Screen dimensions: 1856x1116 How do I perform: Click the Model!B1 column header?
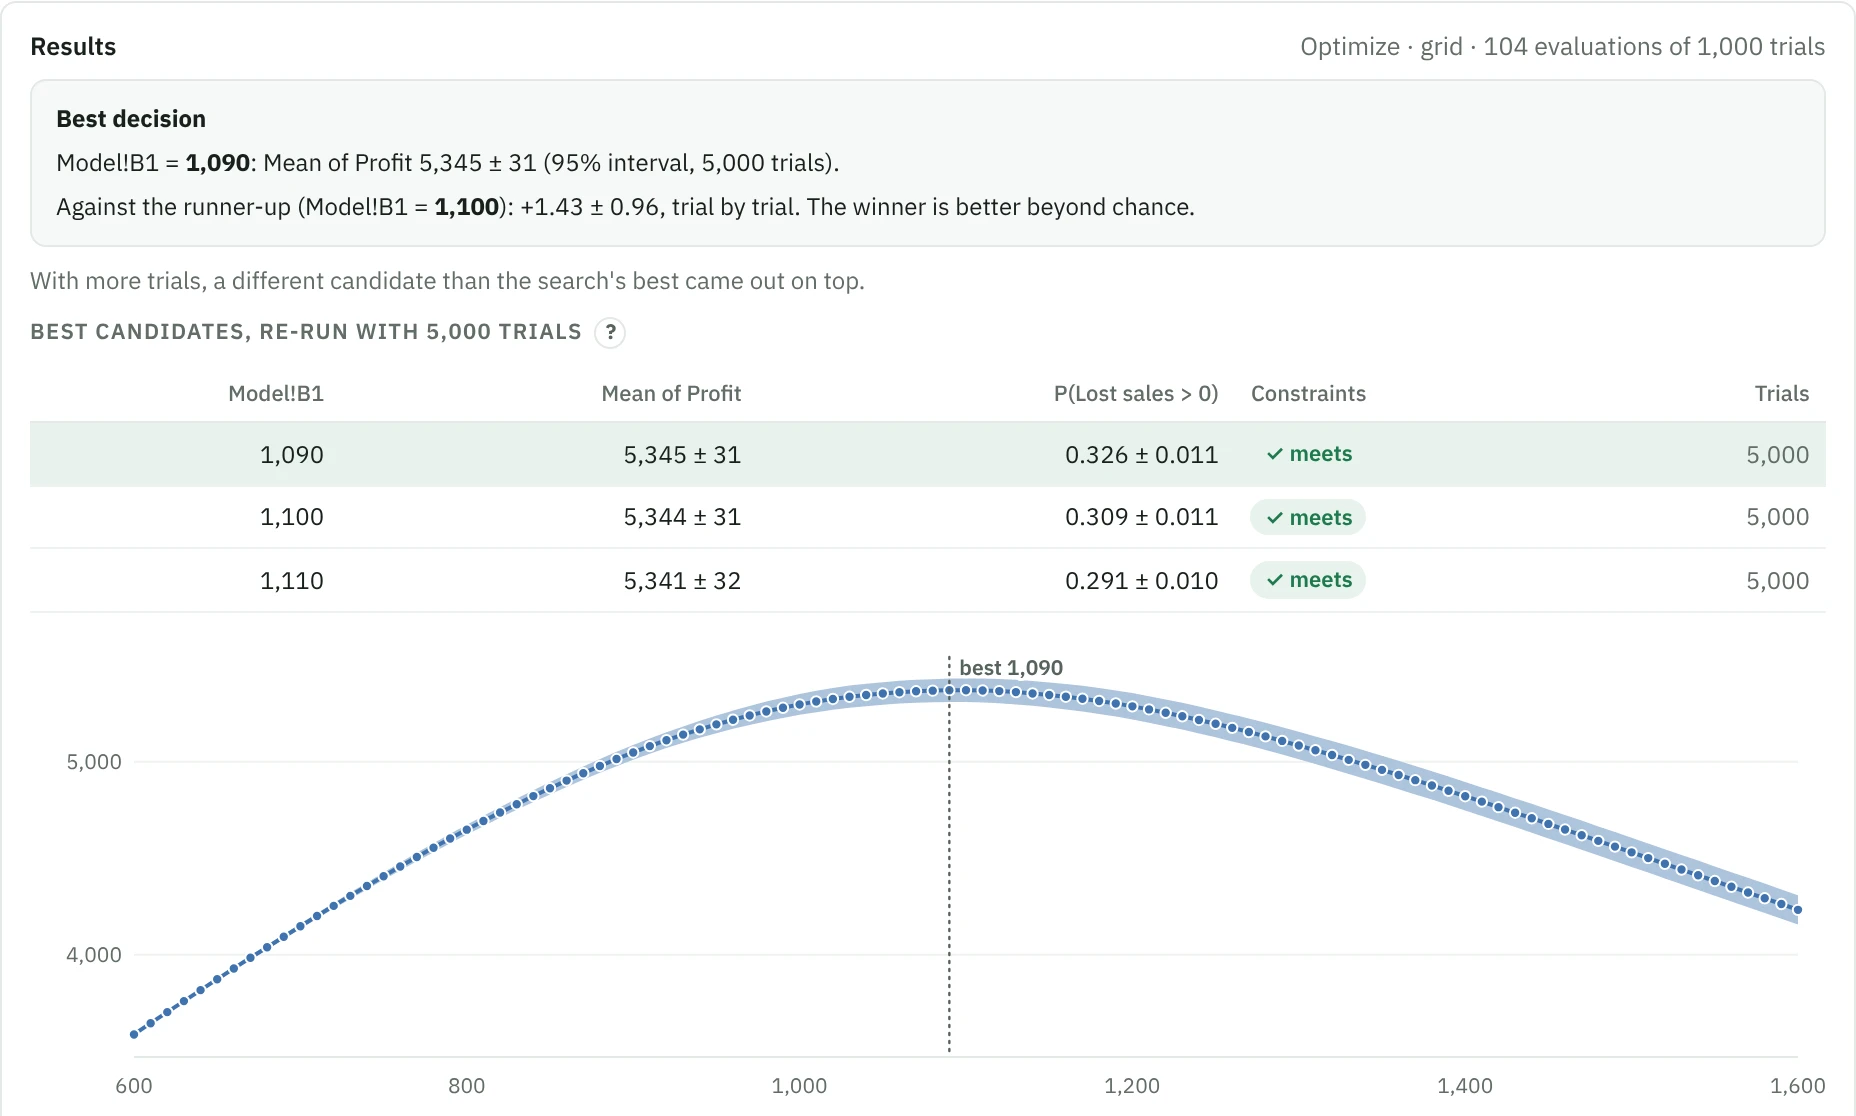[276, 394]
